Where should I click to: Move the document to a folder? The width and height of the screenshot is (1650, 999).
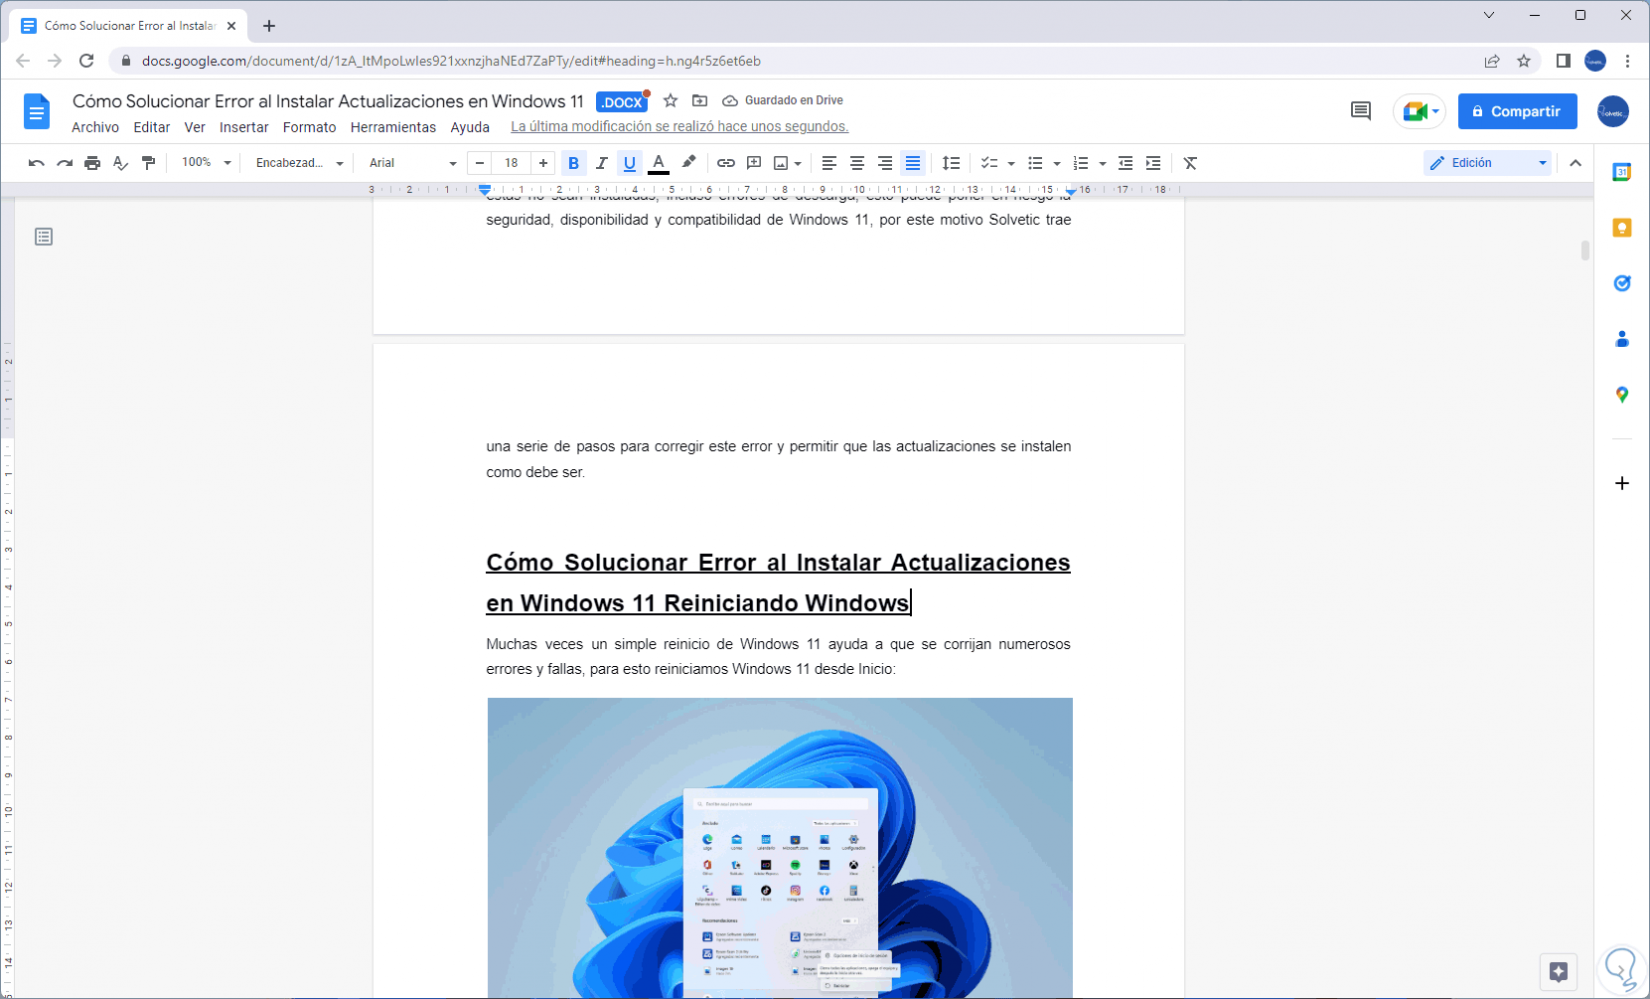click(700, 101)
